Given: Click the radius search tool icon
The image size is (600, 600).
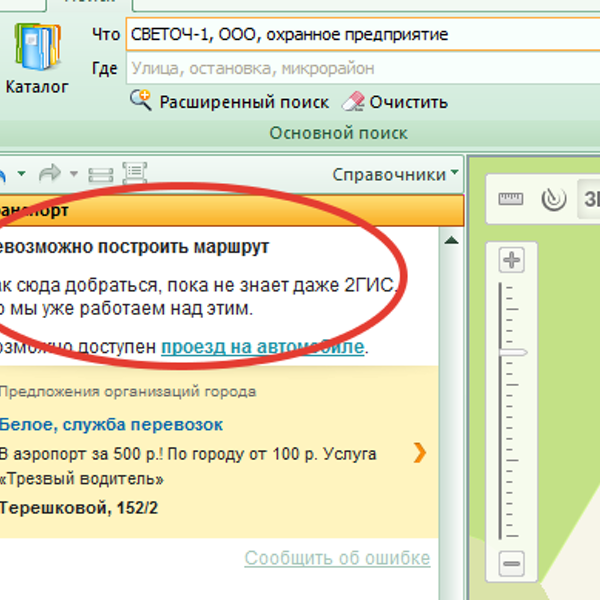Looking at the screenshot, I should tap(554, 199).
